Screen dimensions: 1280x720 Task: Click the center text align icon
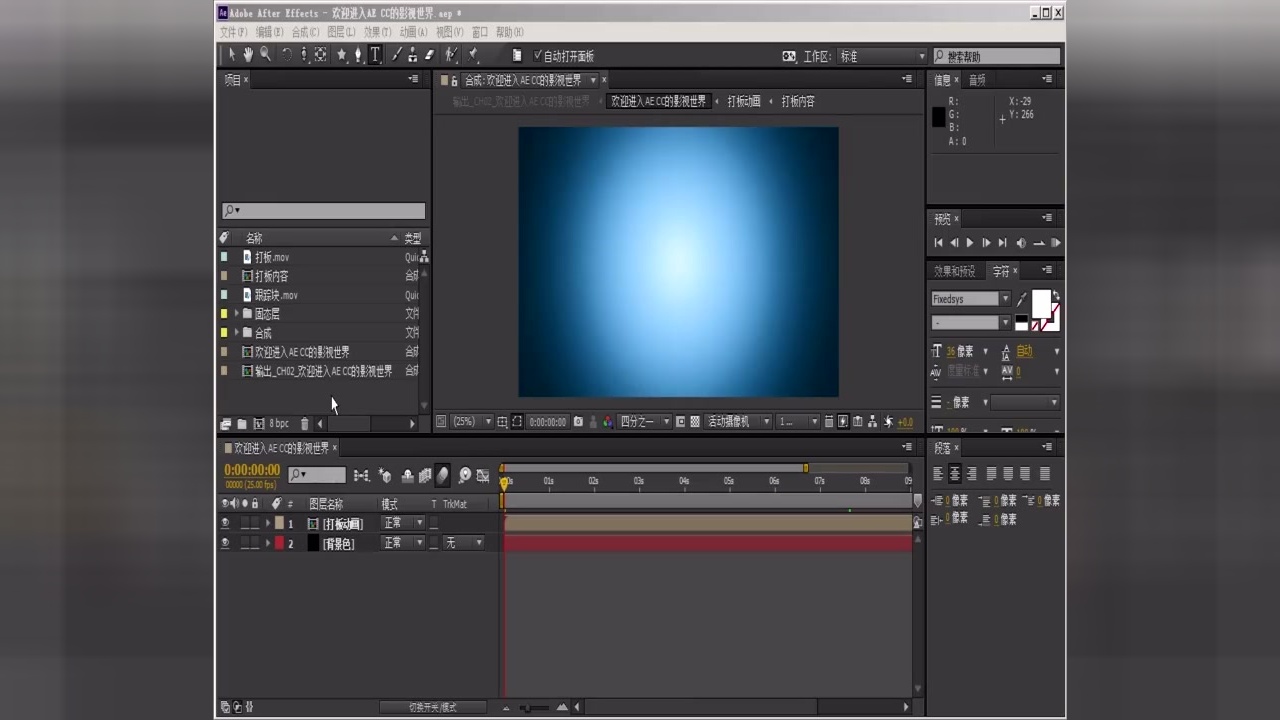coord(955,474)
